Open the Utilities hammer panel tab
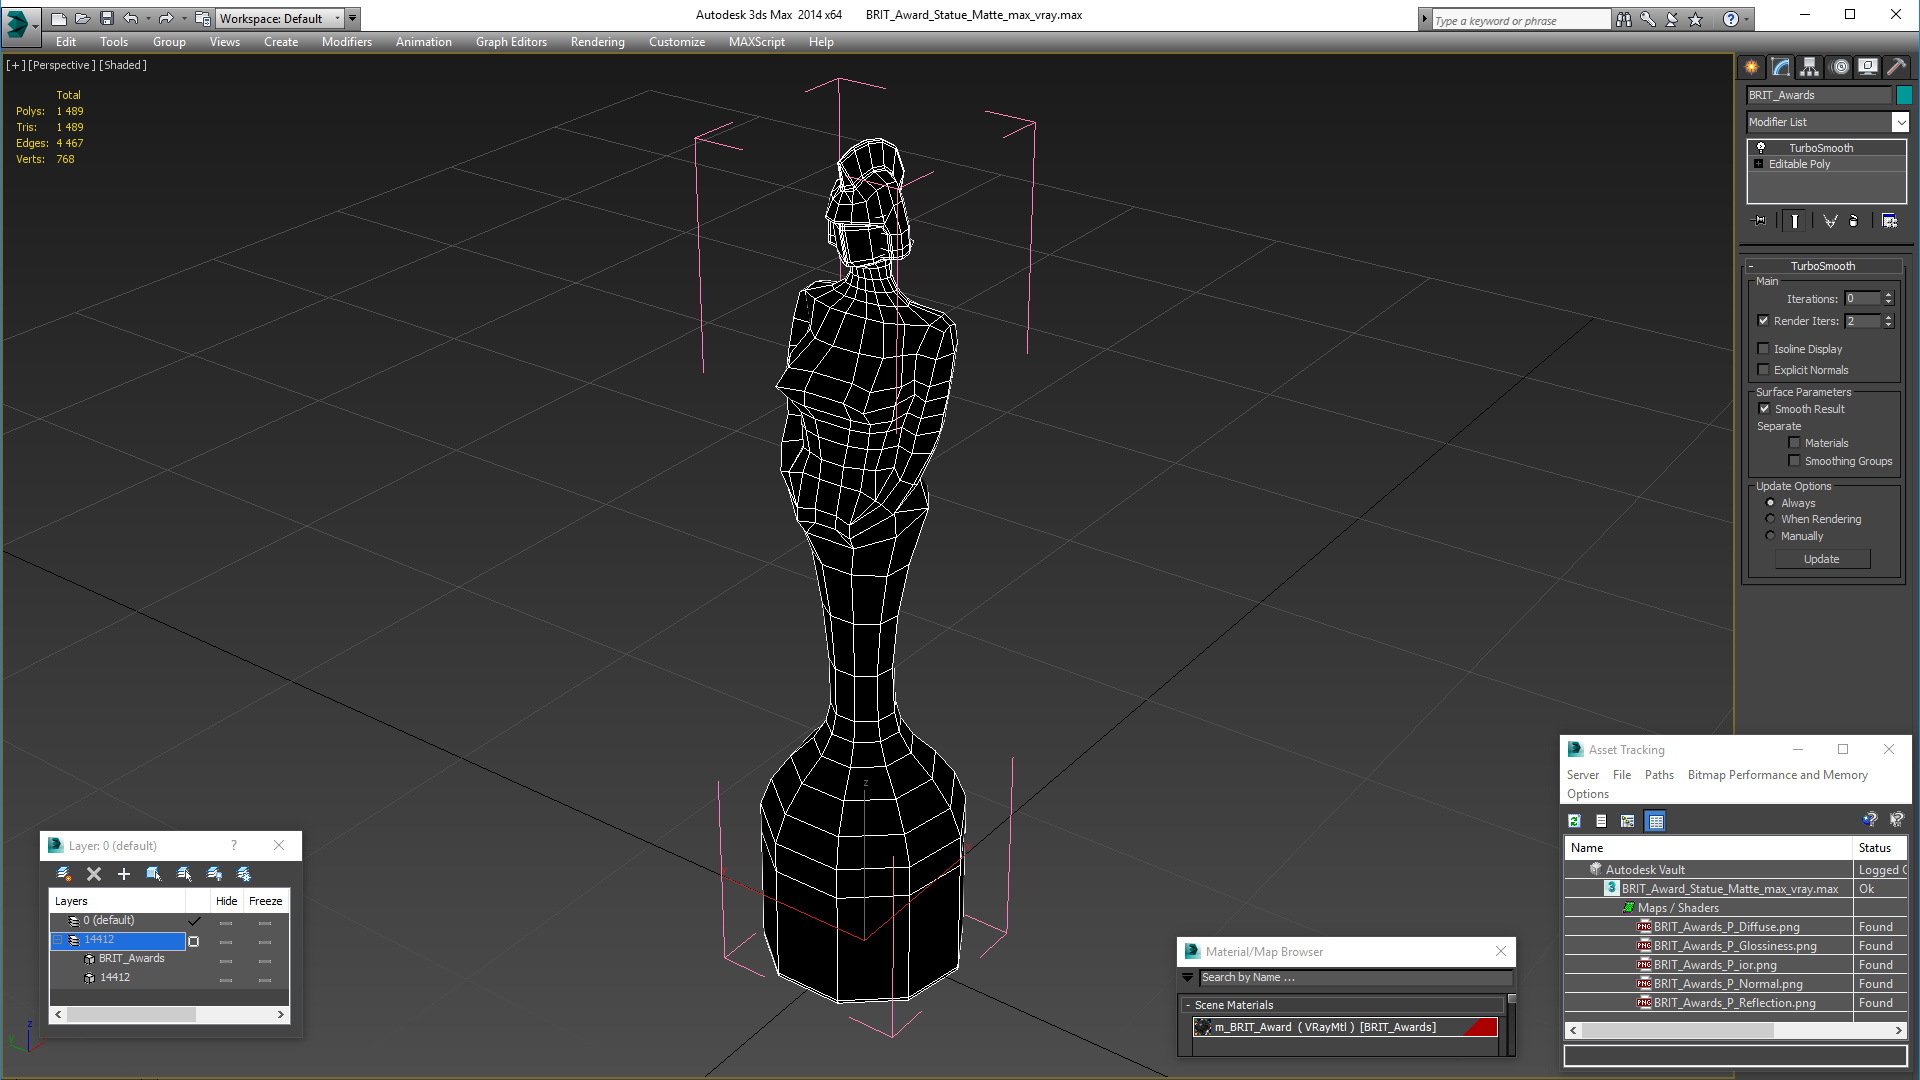Viewport: 1920px width, 1080px height. click(1896, 67)
